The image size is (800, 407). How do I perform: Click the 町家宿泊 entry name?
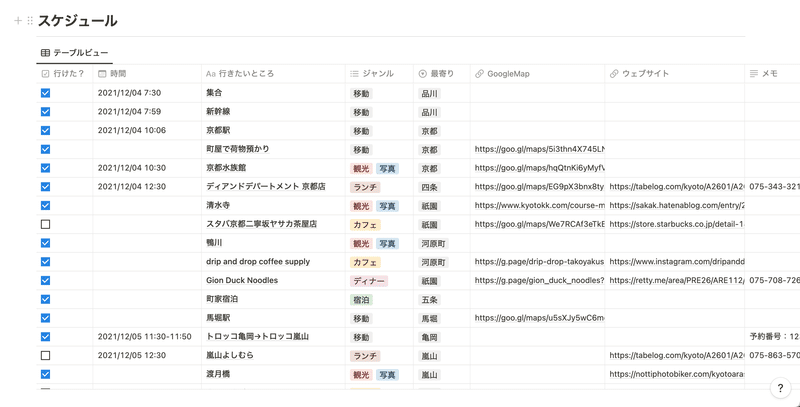tap(221, 299)
